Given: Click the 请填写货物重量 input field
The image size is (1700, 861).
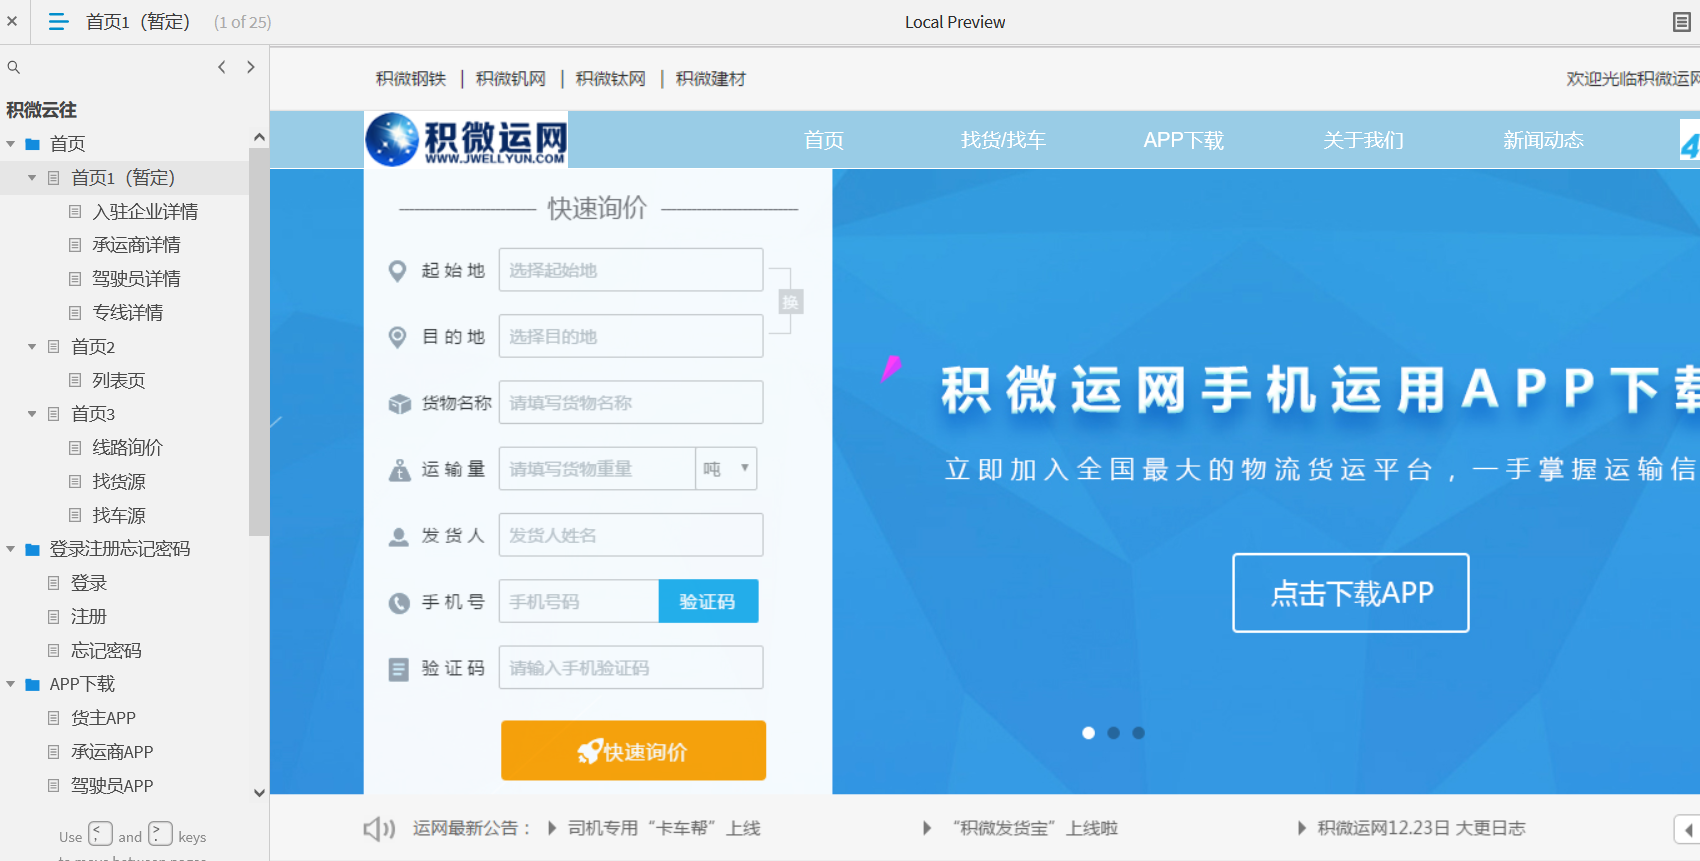Looking at the screenshot, I should pos(597,468).
